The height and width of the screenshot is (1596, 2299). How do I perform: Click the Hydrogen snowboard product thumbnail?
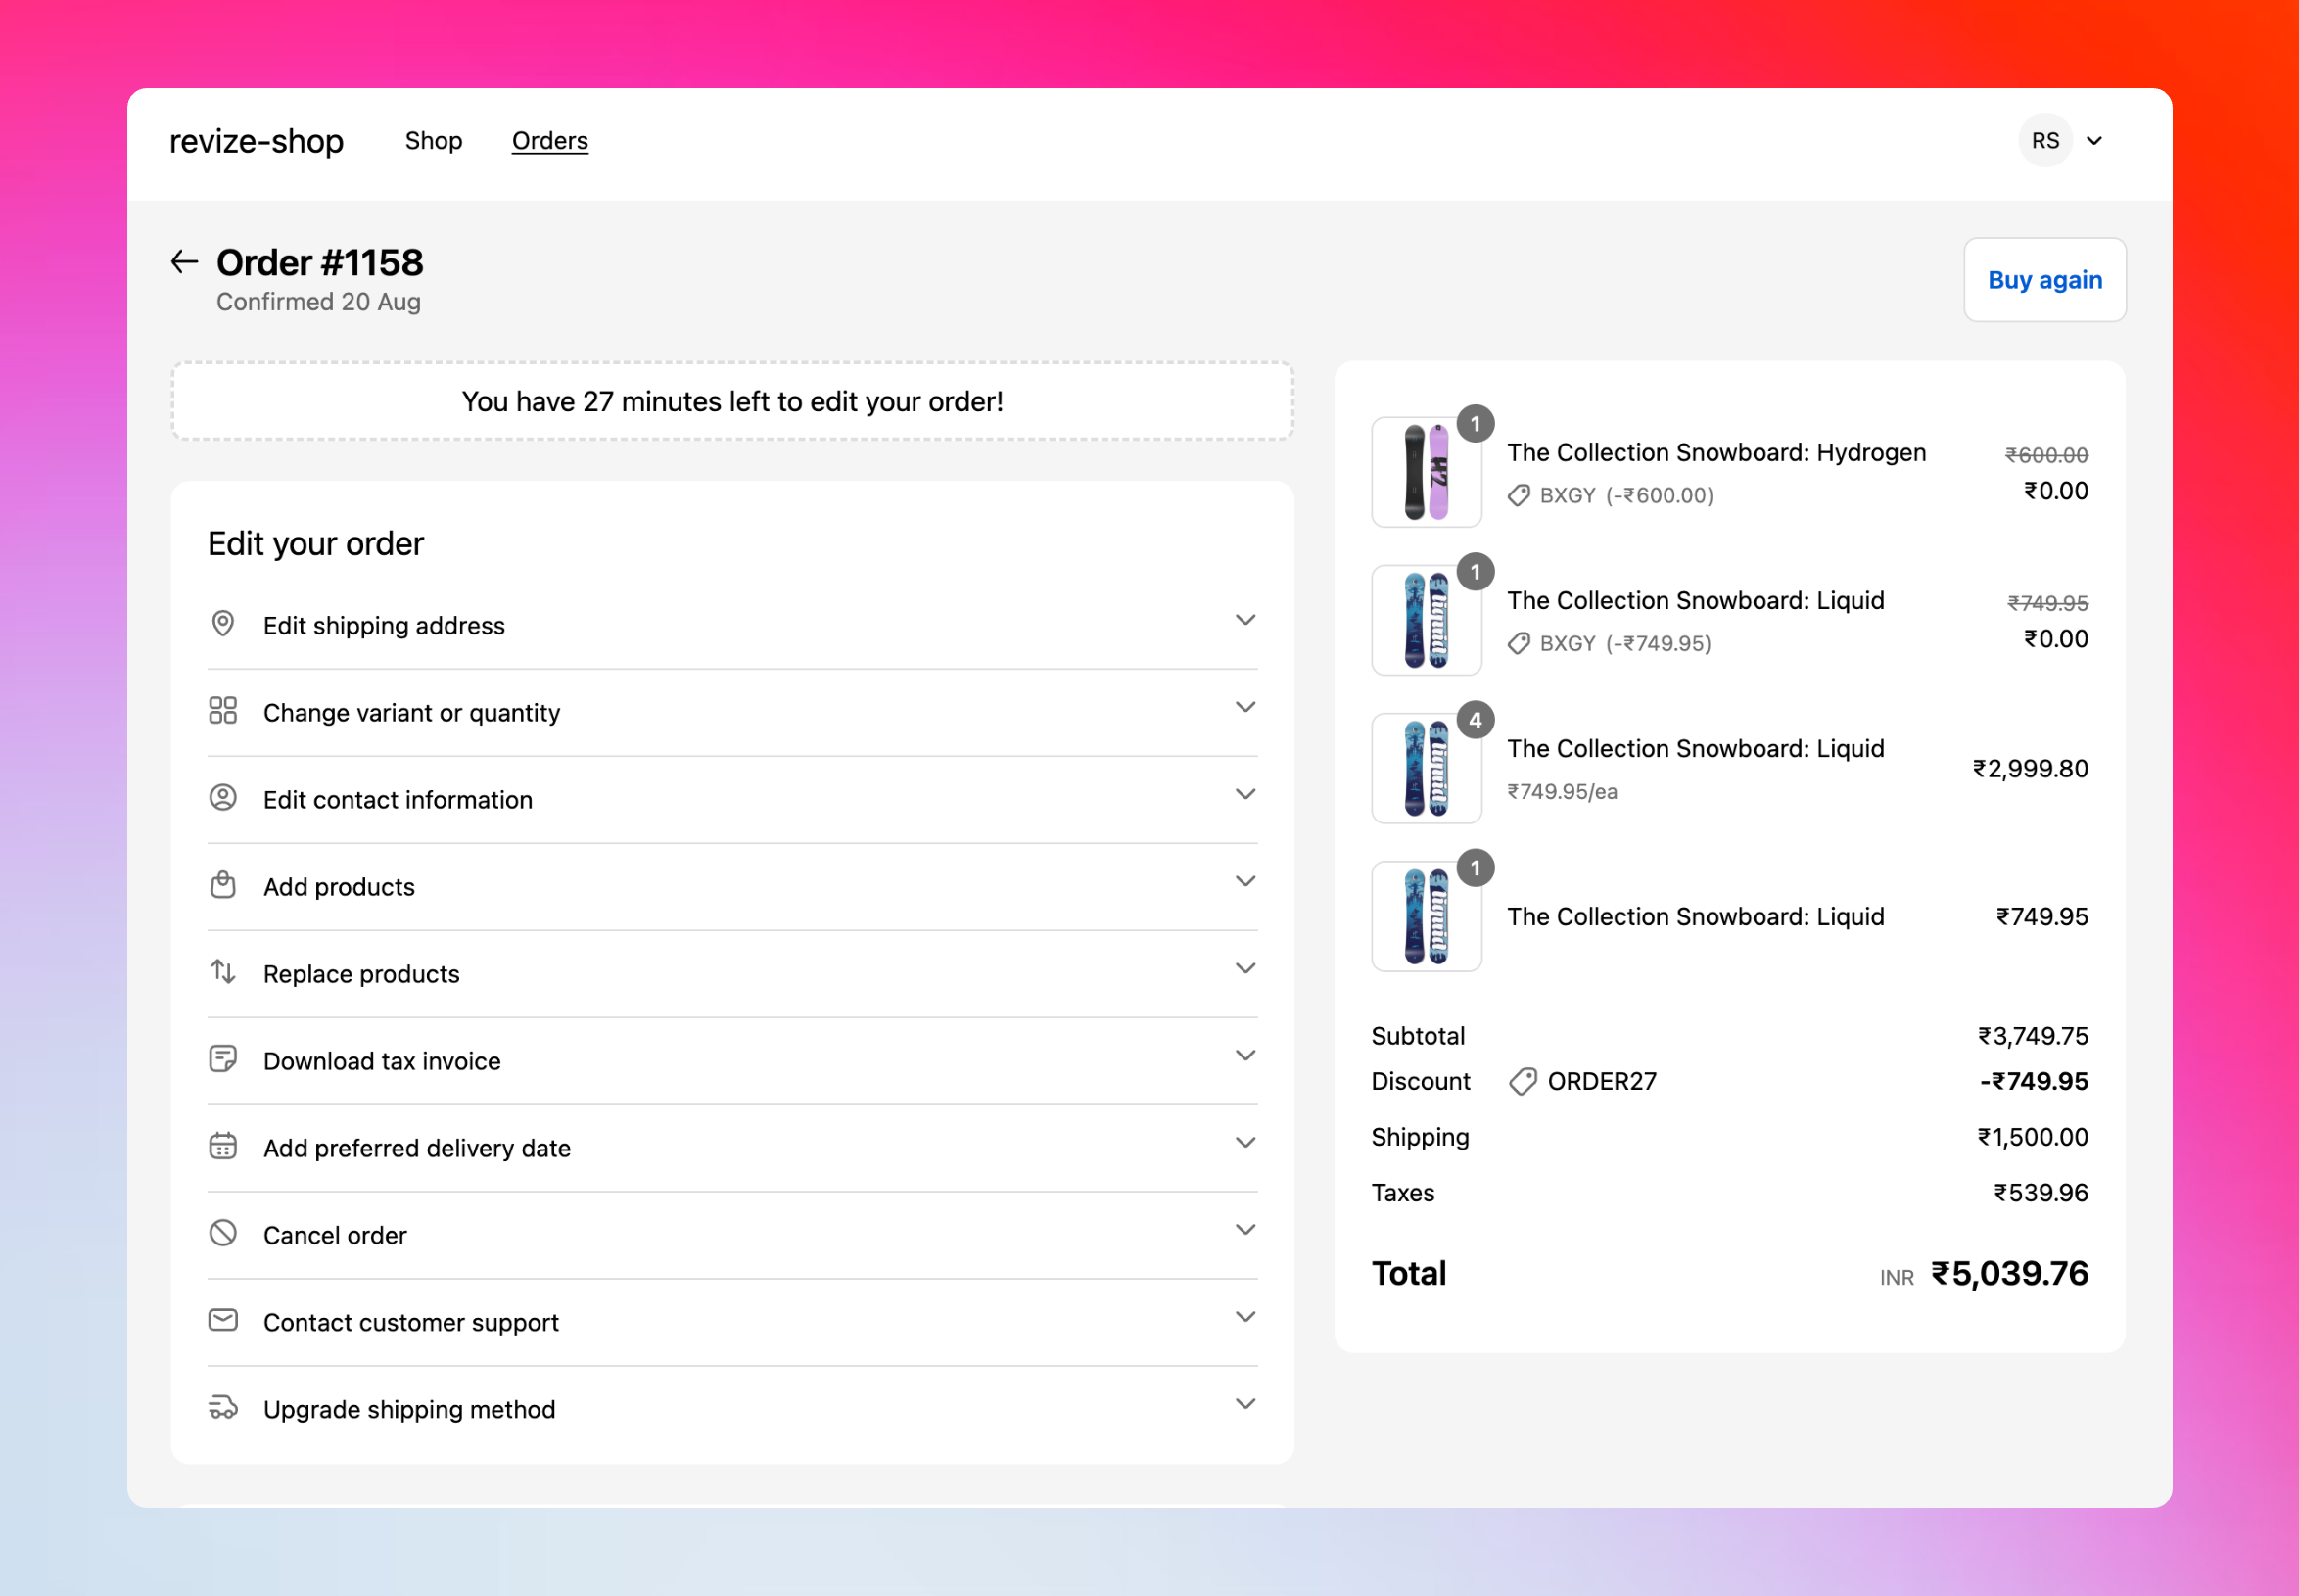[1426, 472]
